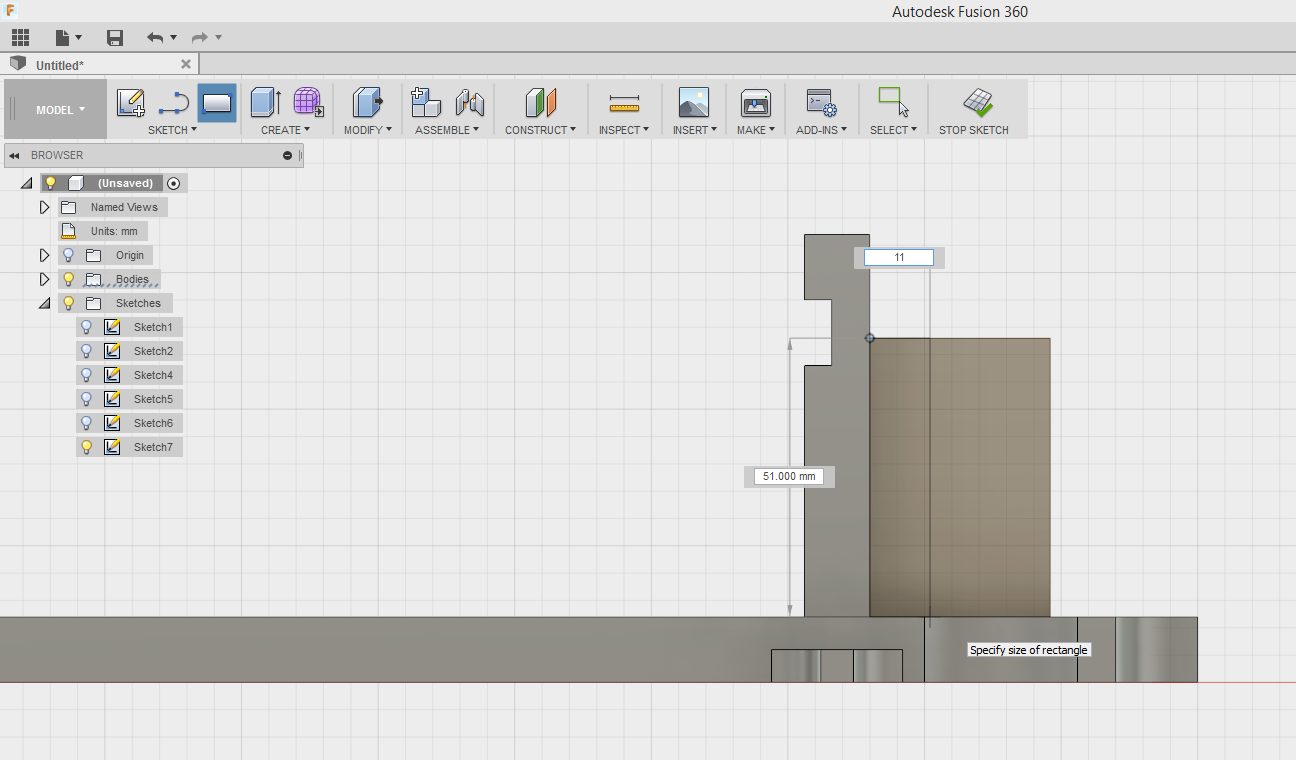
Task: Select the 2-point Rectangle tool
Action: [217, 102]
